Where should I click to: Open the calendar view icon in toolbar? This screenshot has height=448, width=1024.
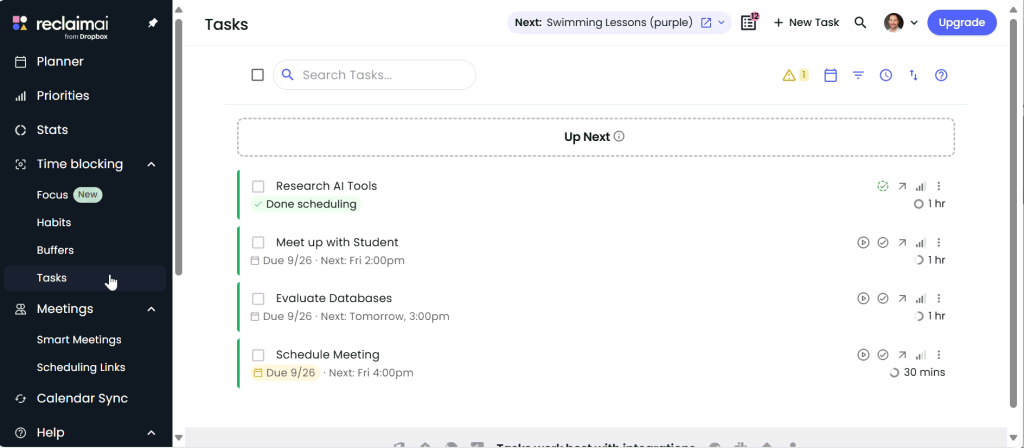click(831, 75)
